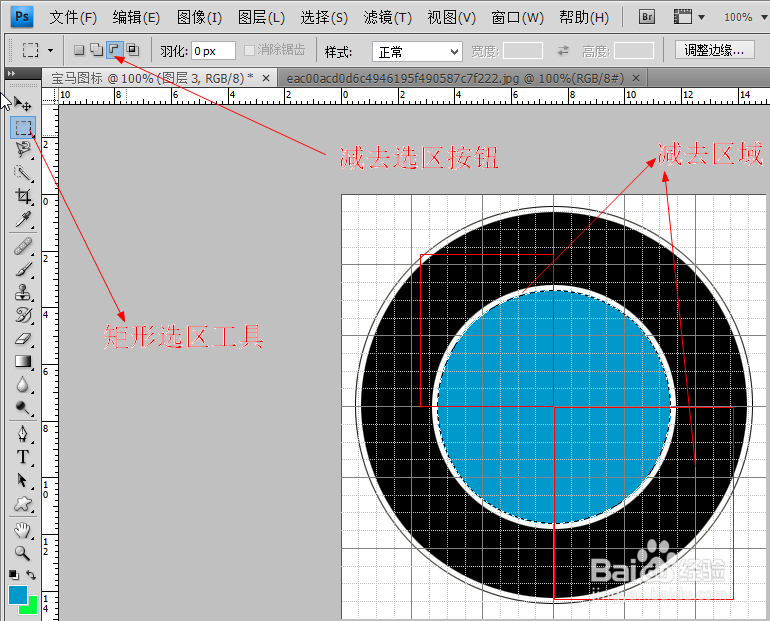The width and height of the screenshot is (770, 621).
Task: Open the green background color swatch
Action: click(32, 608)
